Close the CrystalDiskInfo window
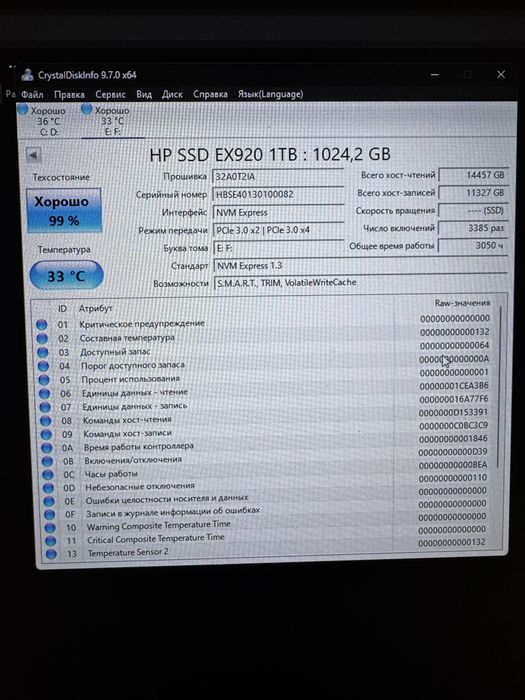 pos(501,75)
